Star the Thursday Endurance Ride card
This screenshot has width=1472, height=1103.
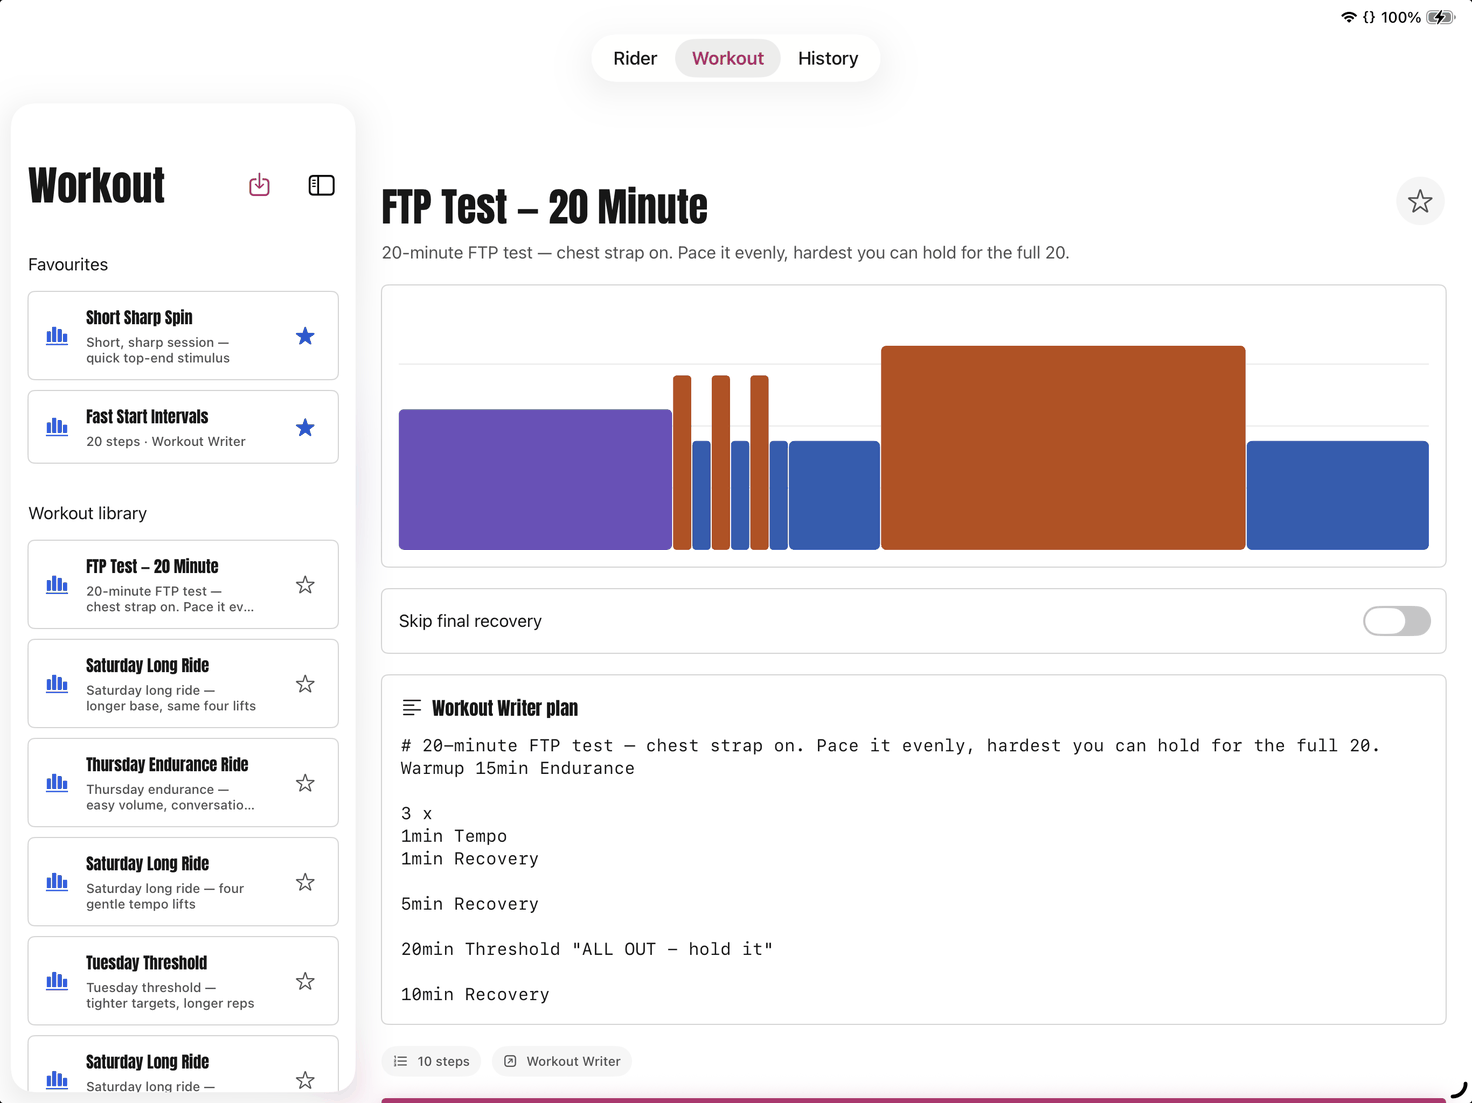(305, 783)
